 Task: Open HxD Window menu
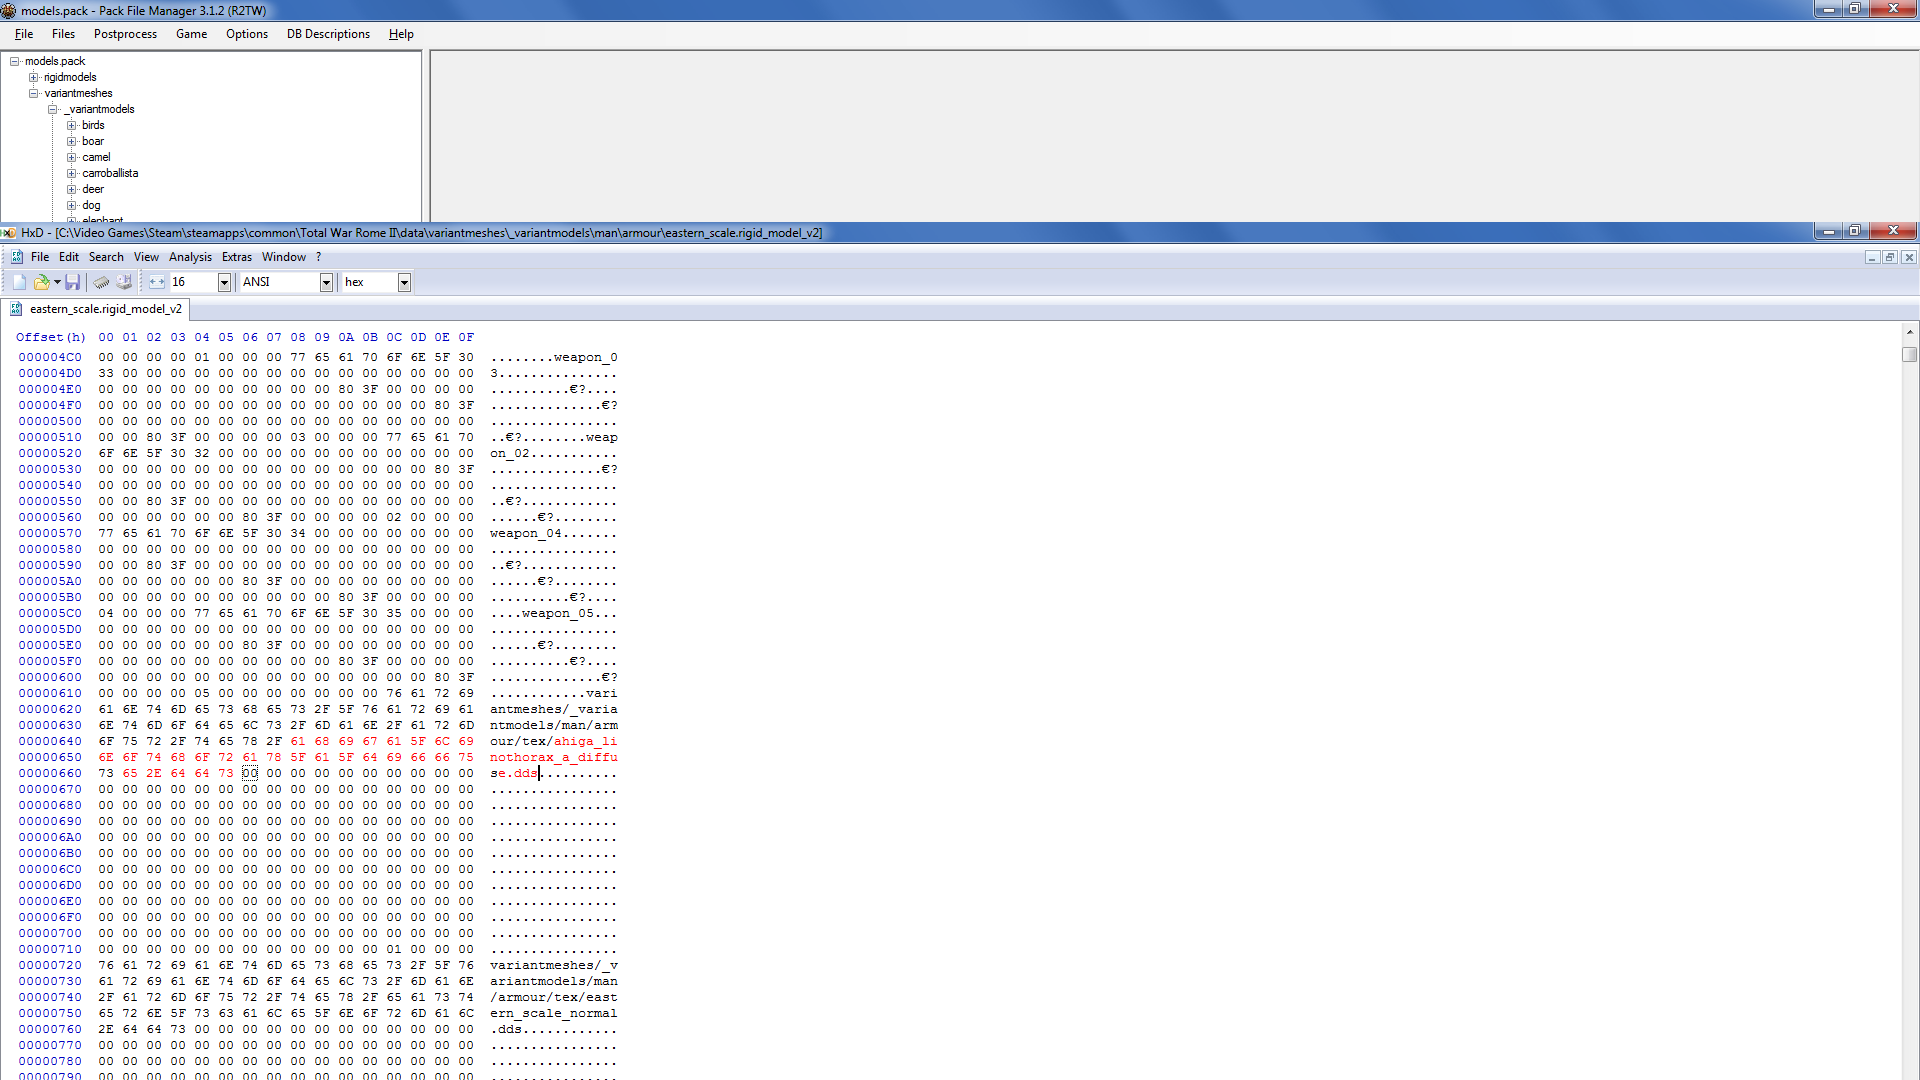[x=284, y=257]
